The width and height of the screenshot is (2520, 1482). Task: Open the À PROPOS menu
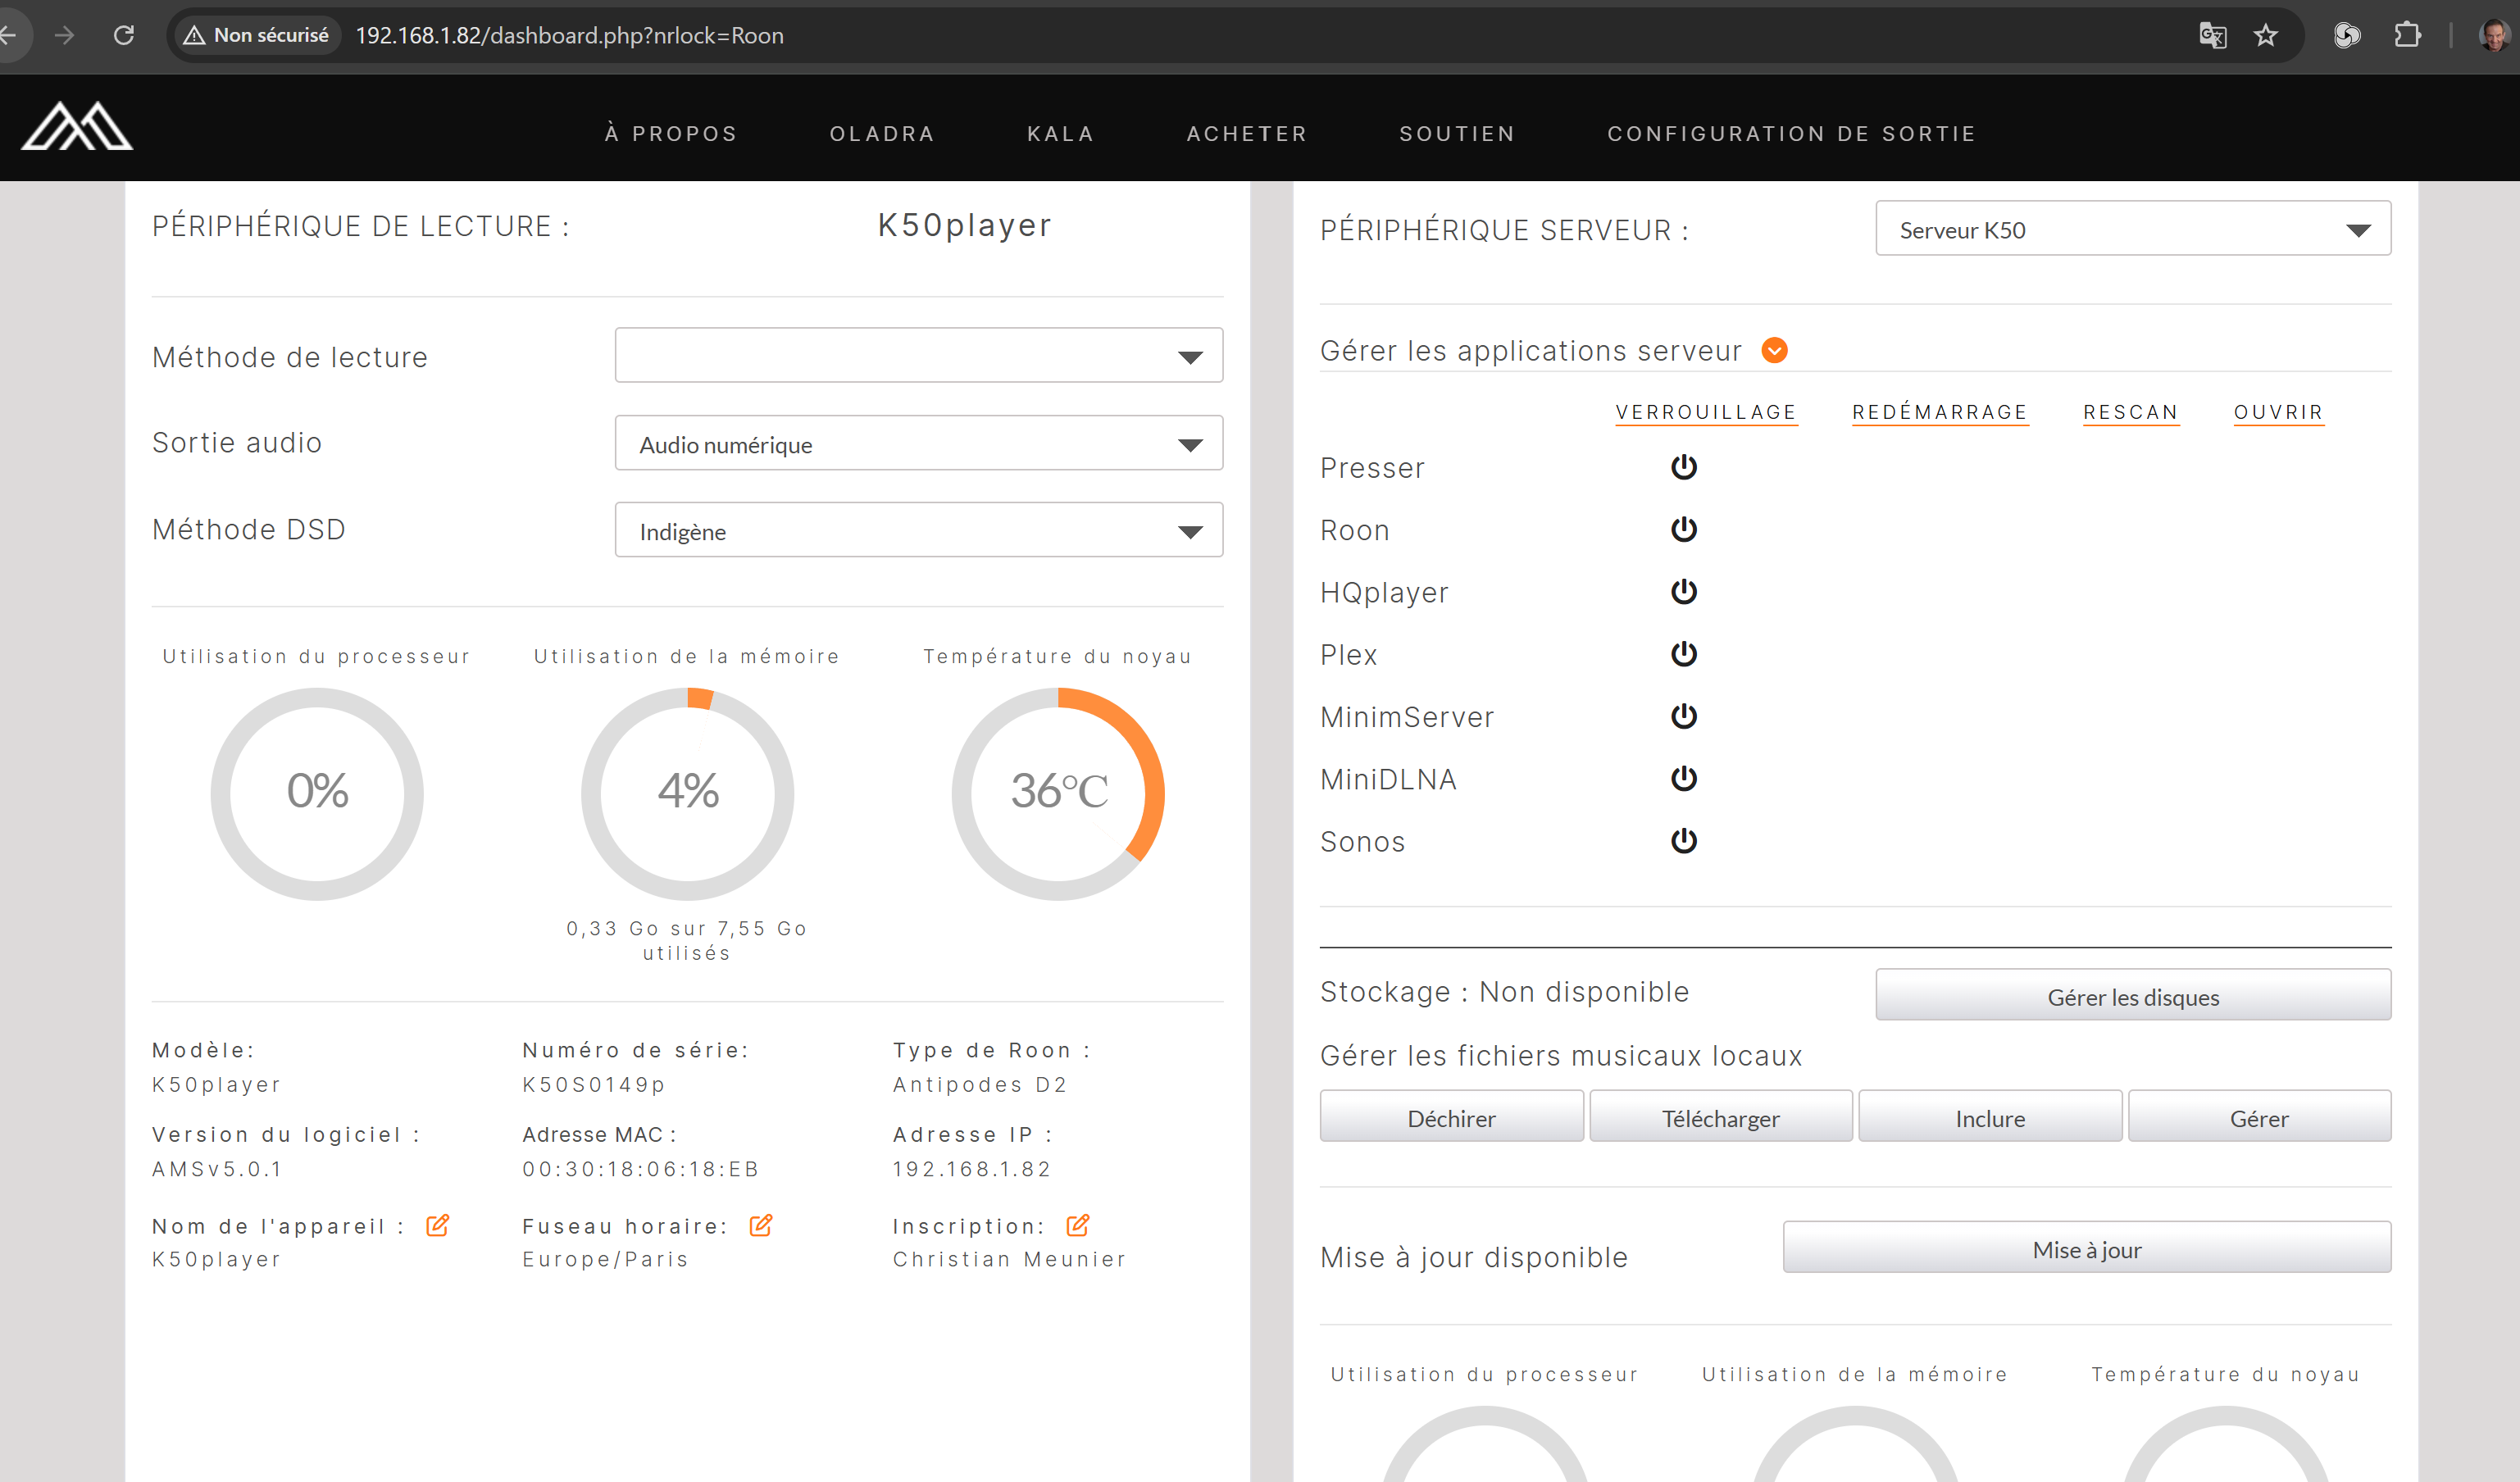pyautogui.click(x=670, y=134)
